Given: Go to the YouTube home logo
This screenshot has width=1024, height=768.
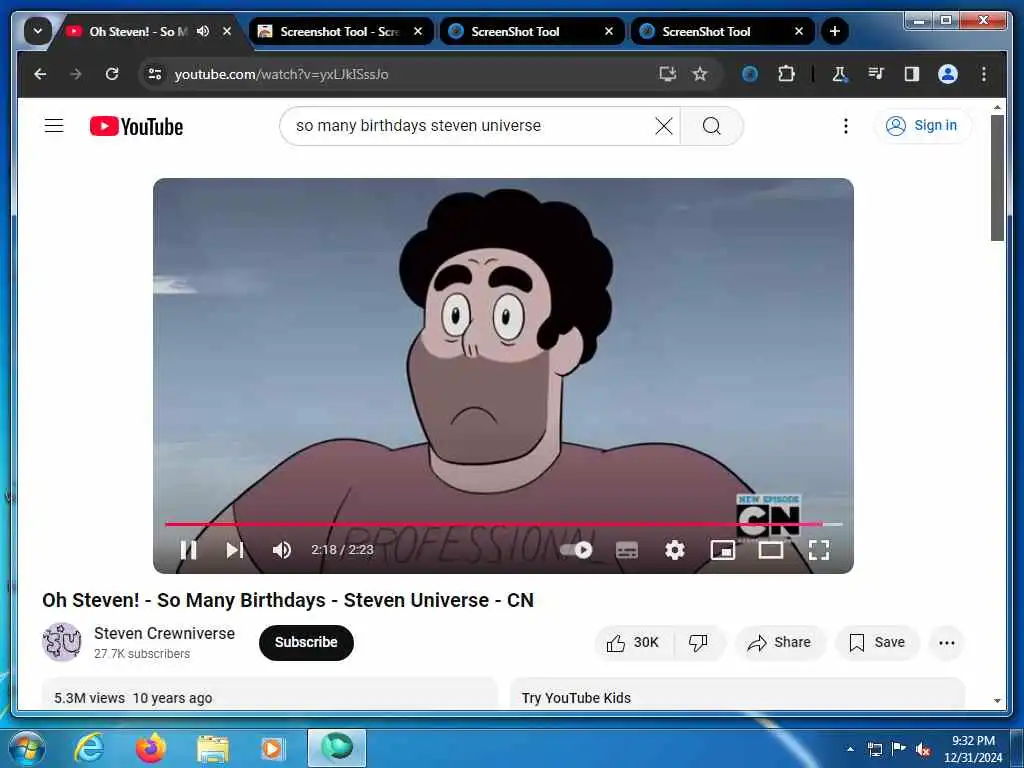Looking at the screenshot, I should (136, 126).
